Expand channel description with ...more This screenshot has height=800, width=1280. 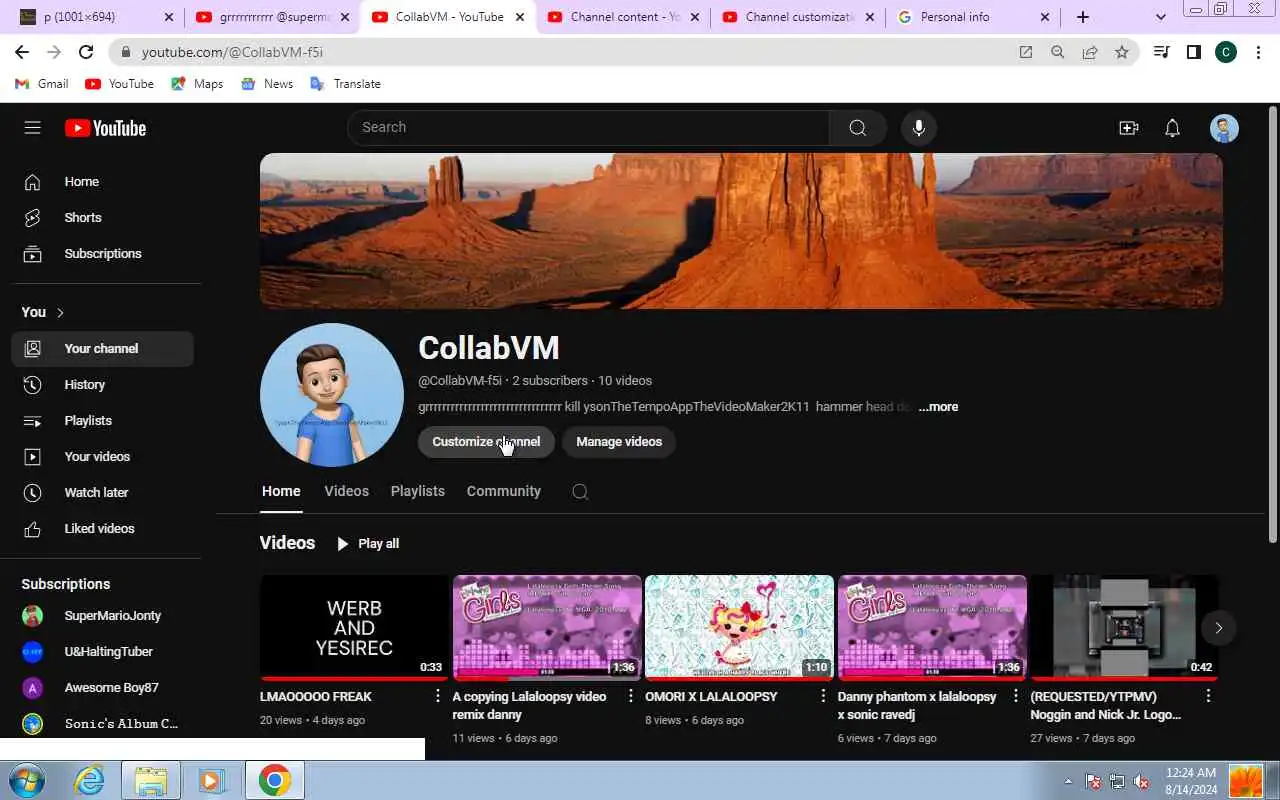938,407
